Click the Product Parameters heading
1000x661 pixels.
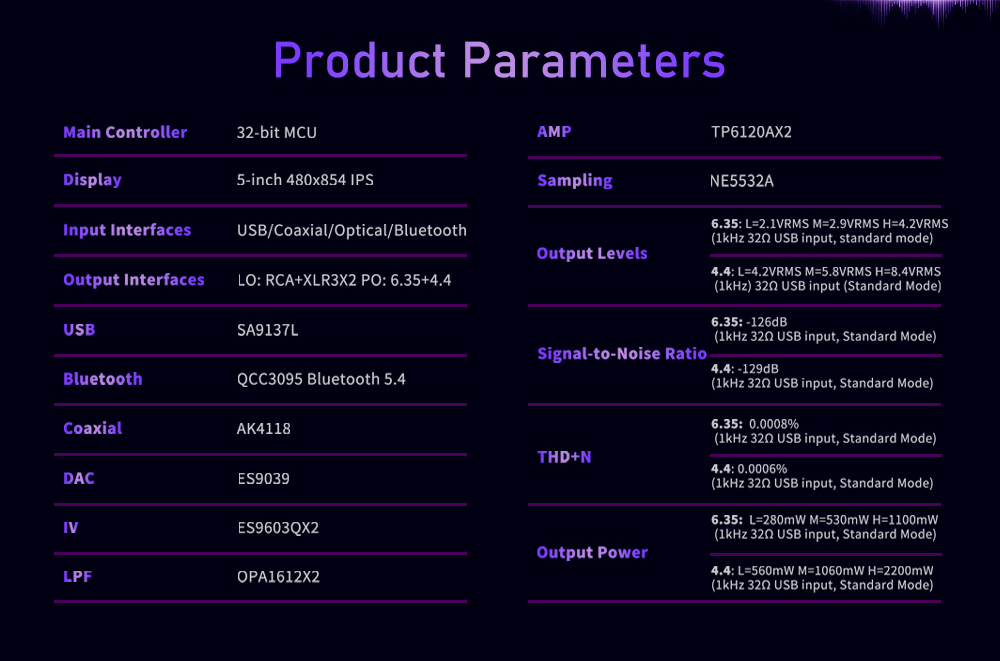[x=499, y=61]
